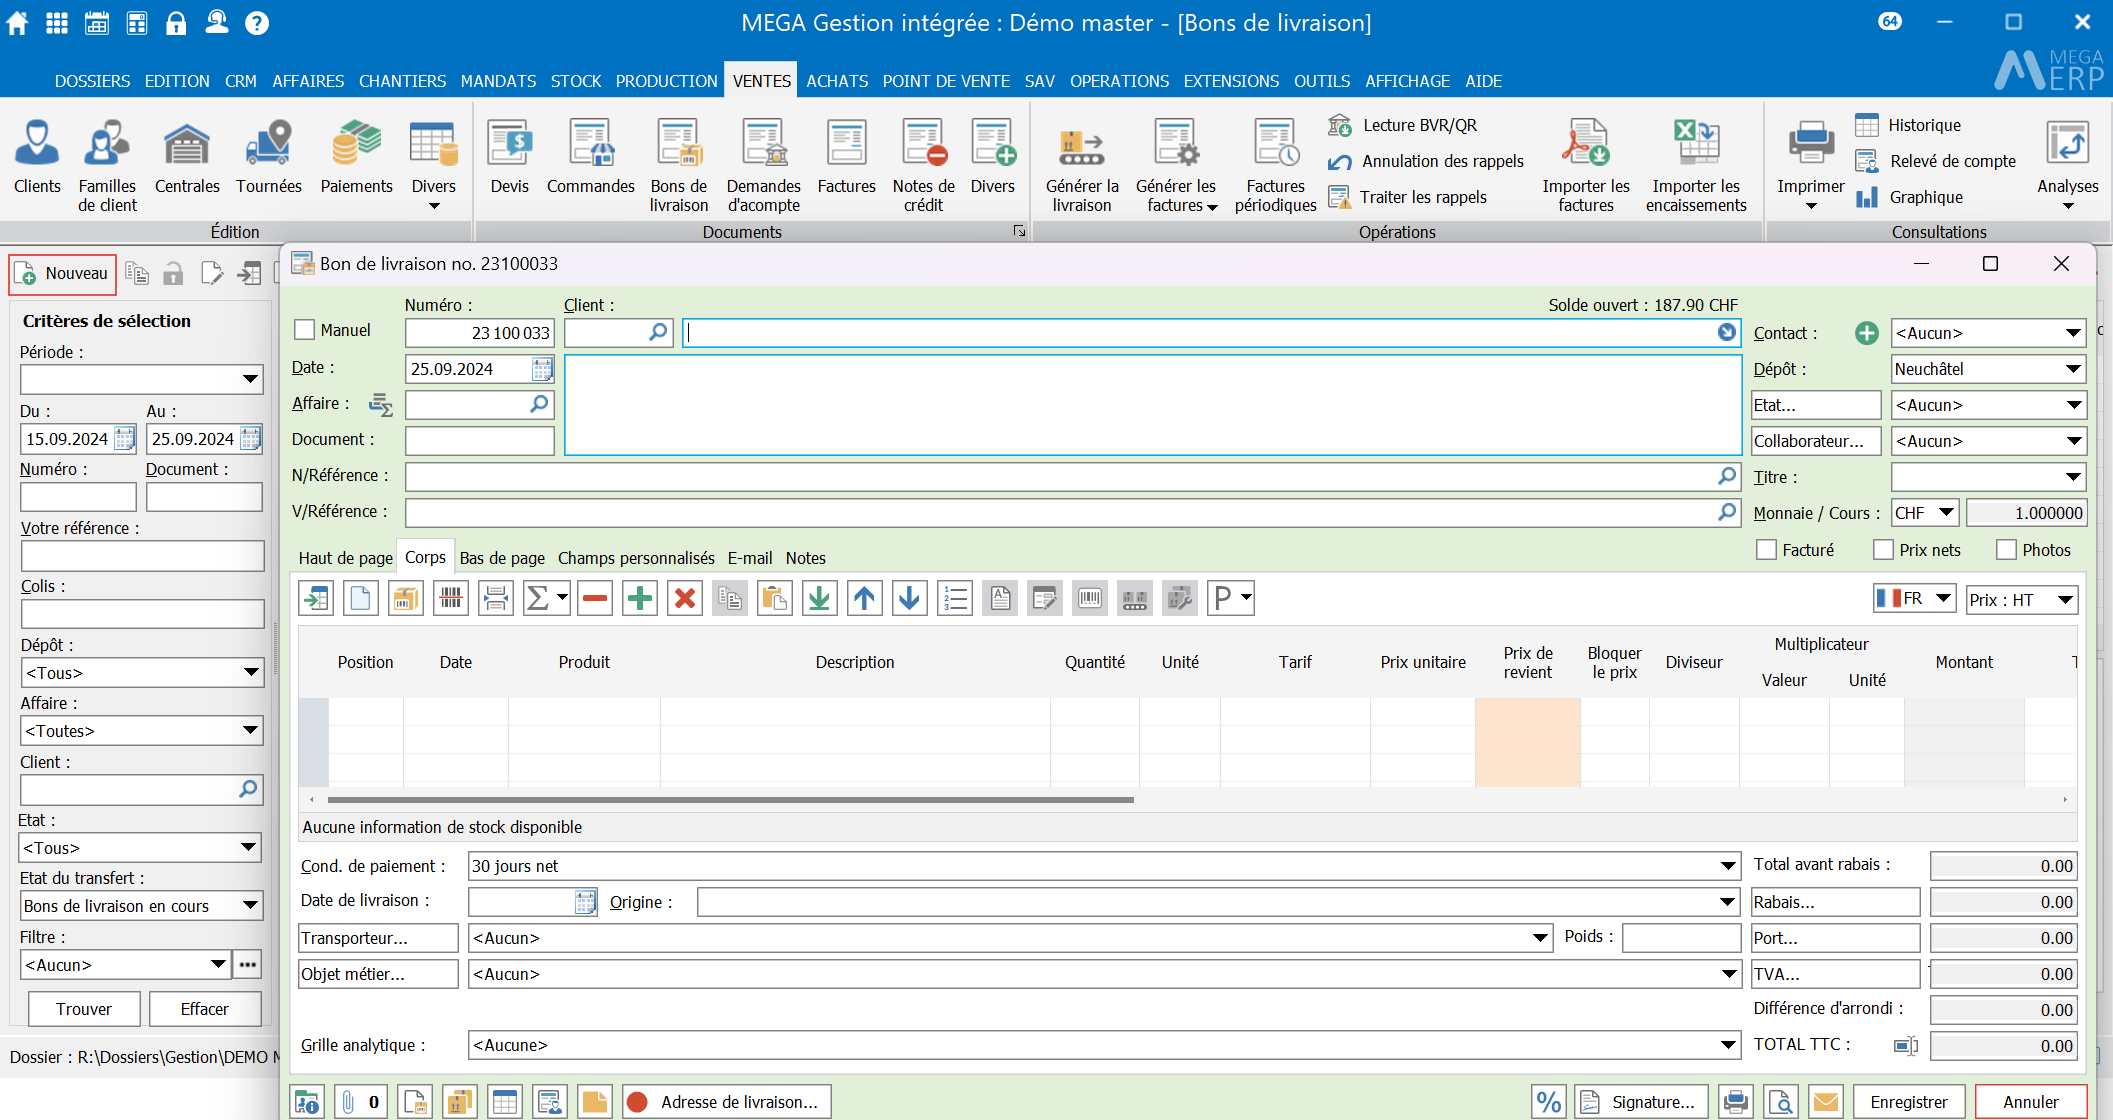Open the Graphique consultation
Viewport: 2113px width, 1120px height.
pyautogui.click(x=1909, y=197)
